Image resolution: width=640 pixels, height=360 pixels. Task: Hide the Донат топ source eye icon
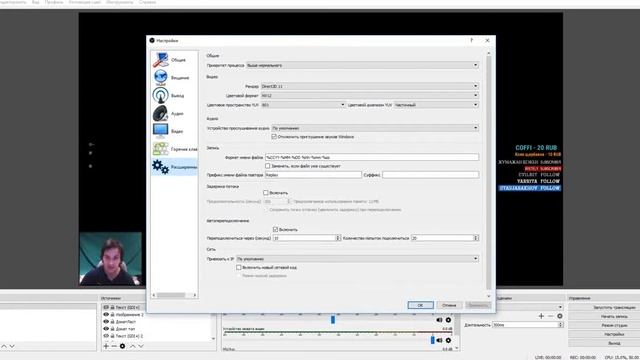[106, 329]
